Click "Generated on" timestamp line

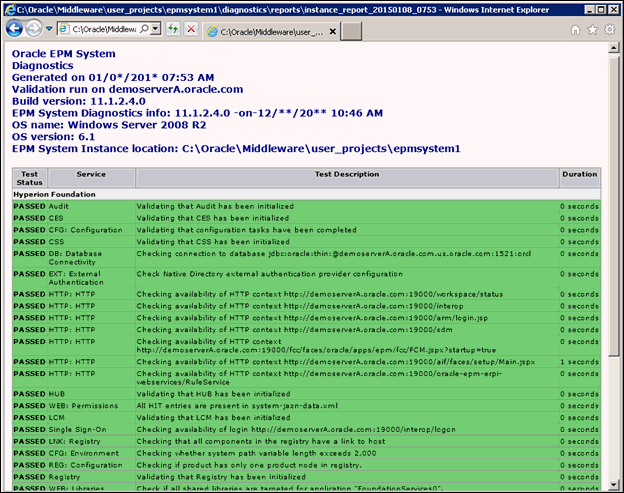(x=113, y=77)
